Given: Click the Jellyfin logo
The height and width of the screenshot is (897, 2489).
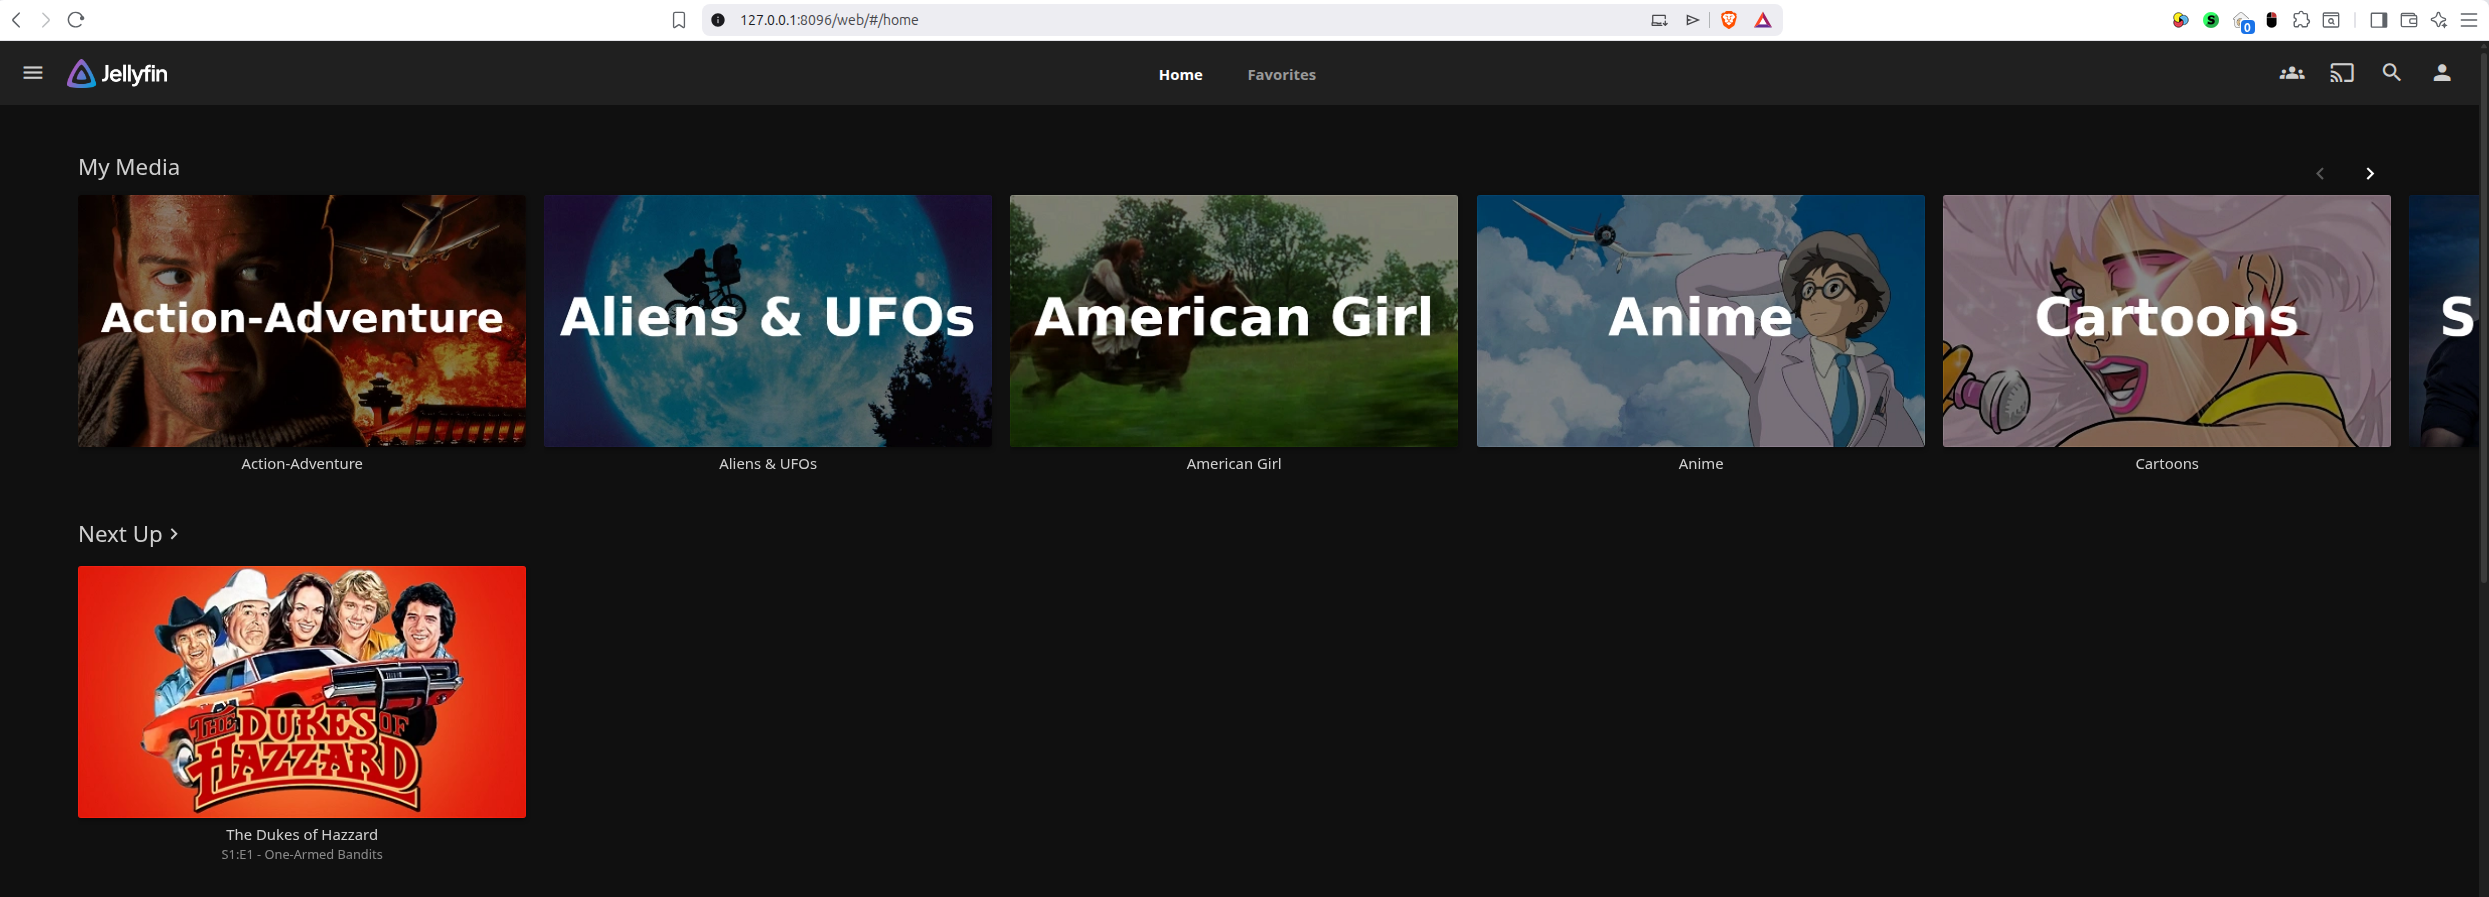Looking at the screenshot, I should click(118, 74).
